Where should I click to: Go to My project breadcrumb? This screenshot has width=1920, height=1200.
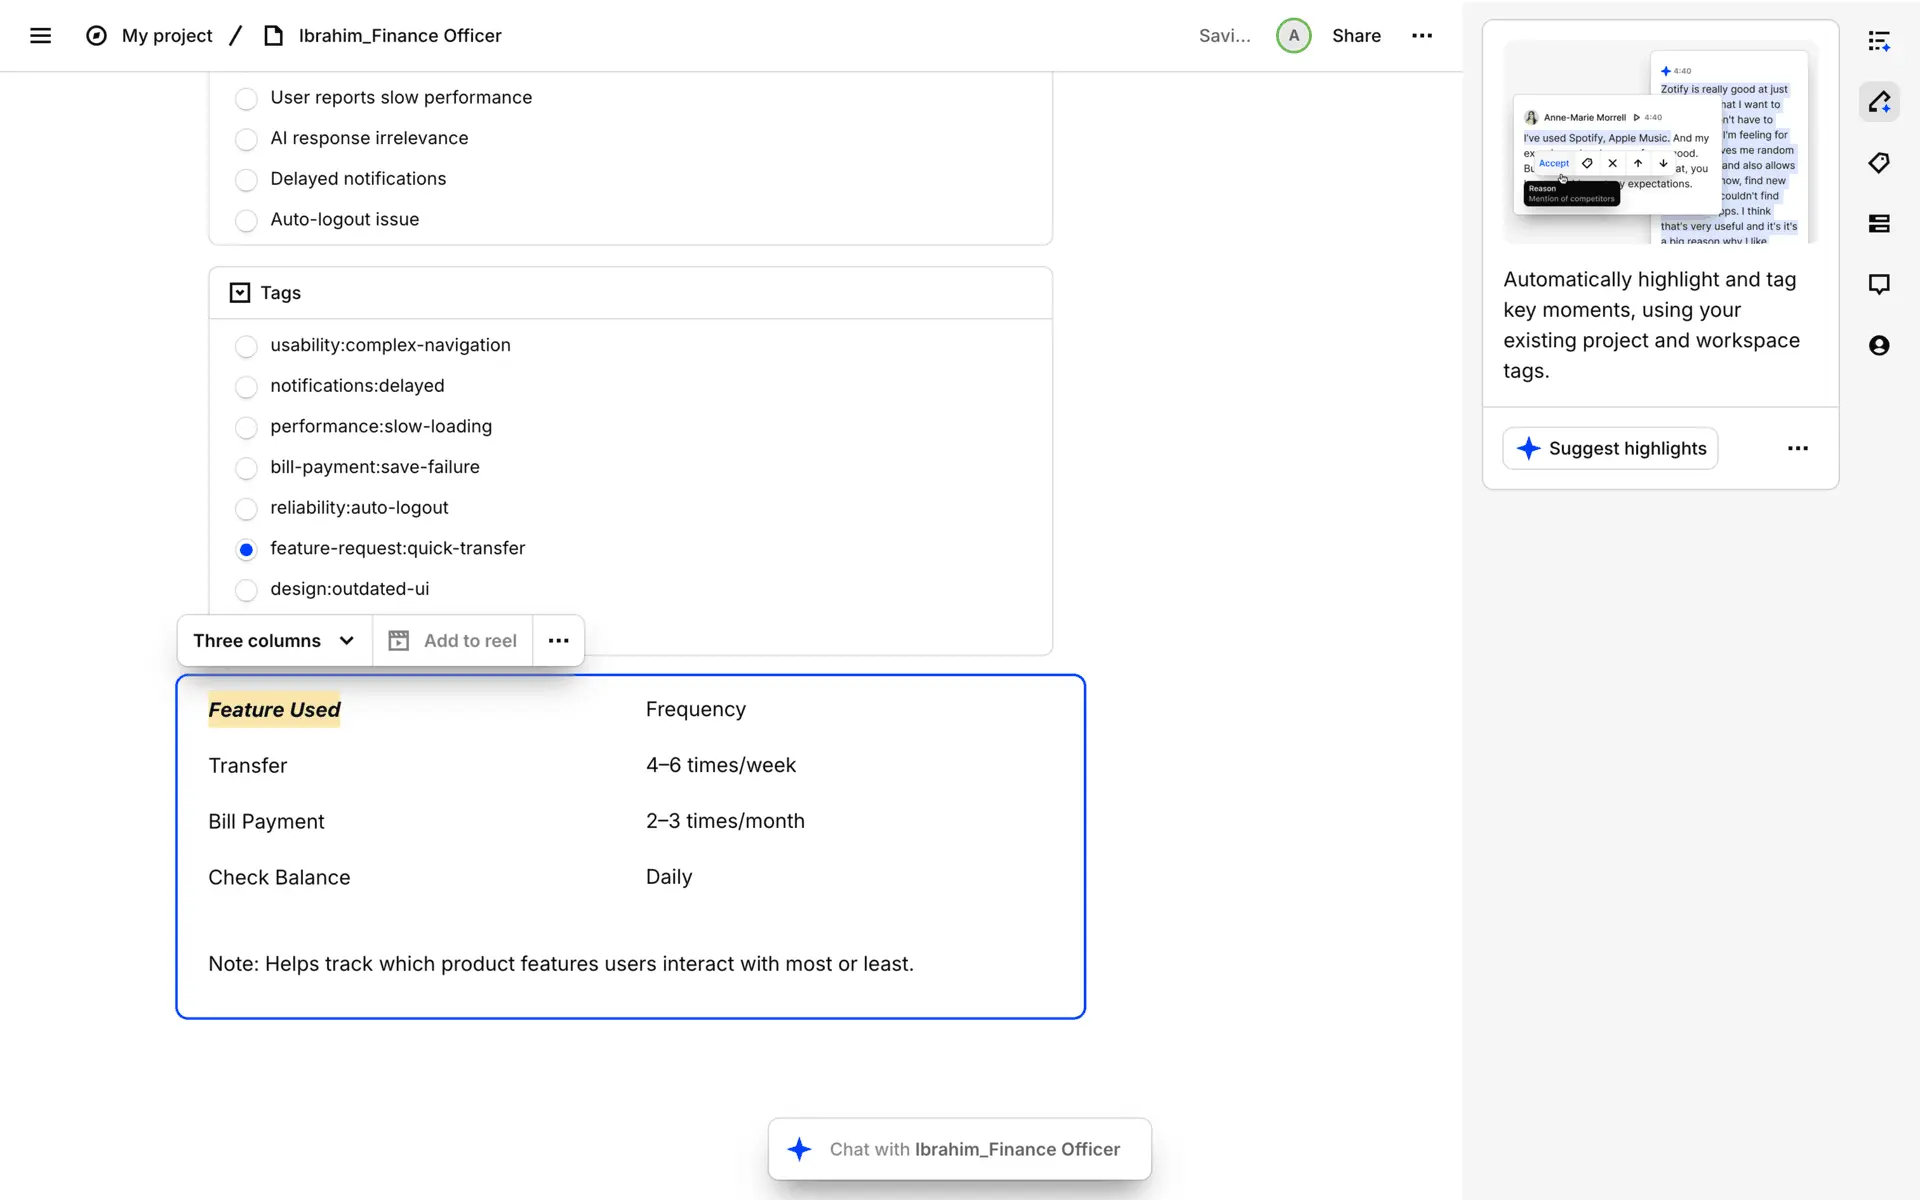click(x=167, y=36)
